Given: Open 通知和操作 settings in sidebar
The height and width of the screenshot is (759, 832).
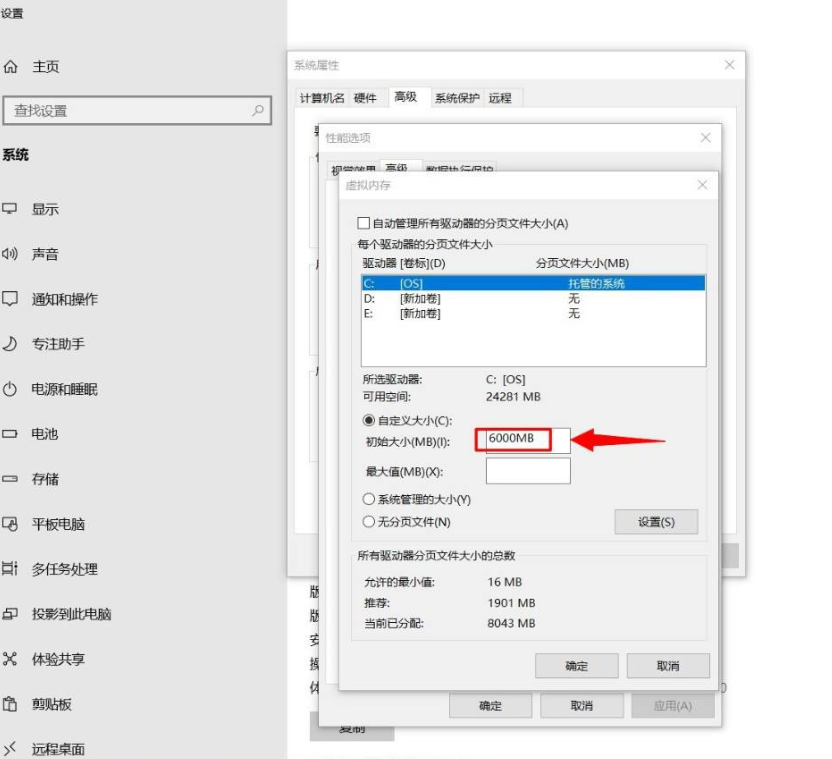Looking at the screenshot, I should click(x=65, y=299).
